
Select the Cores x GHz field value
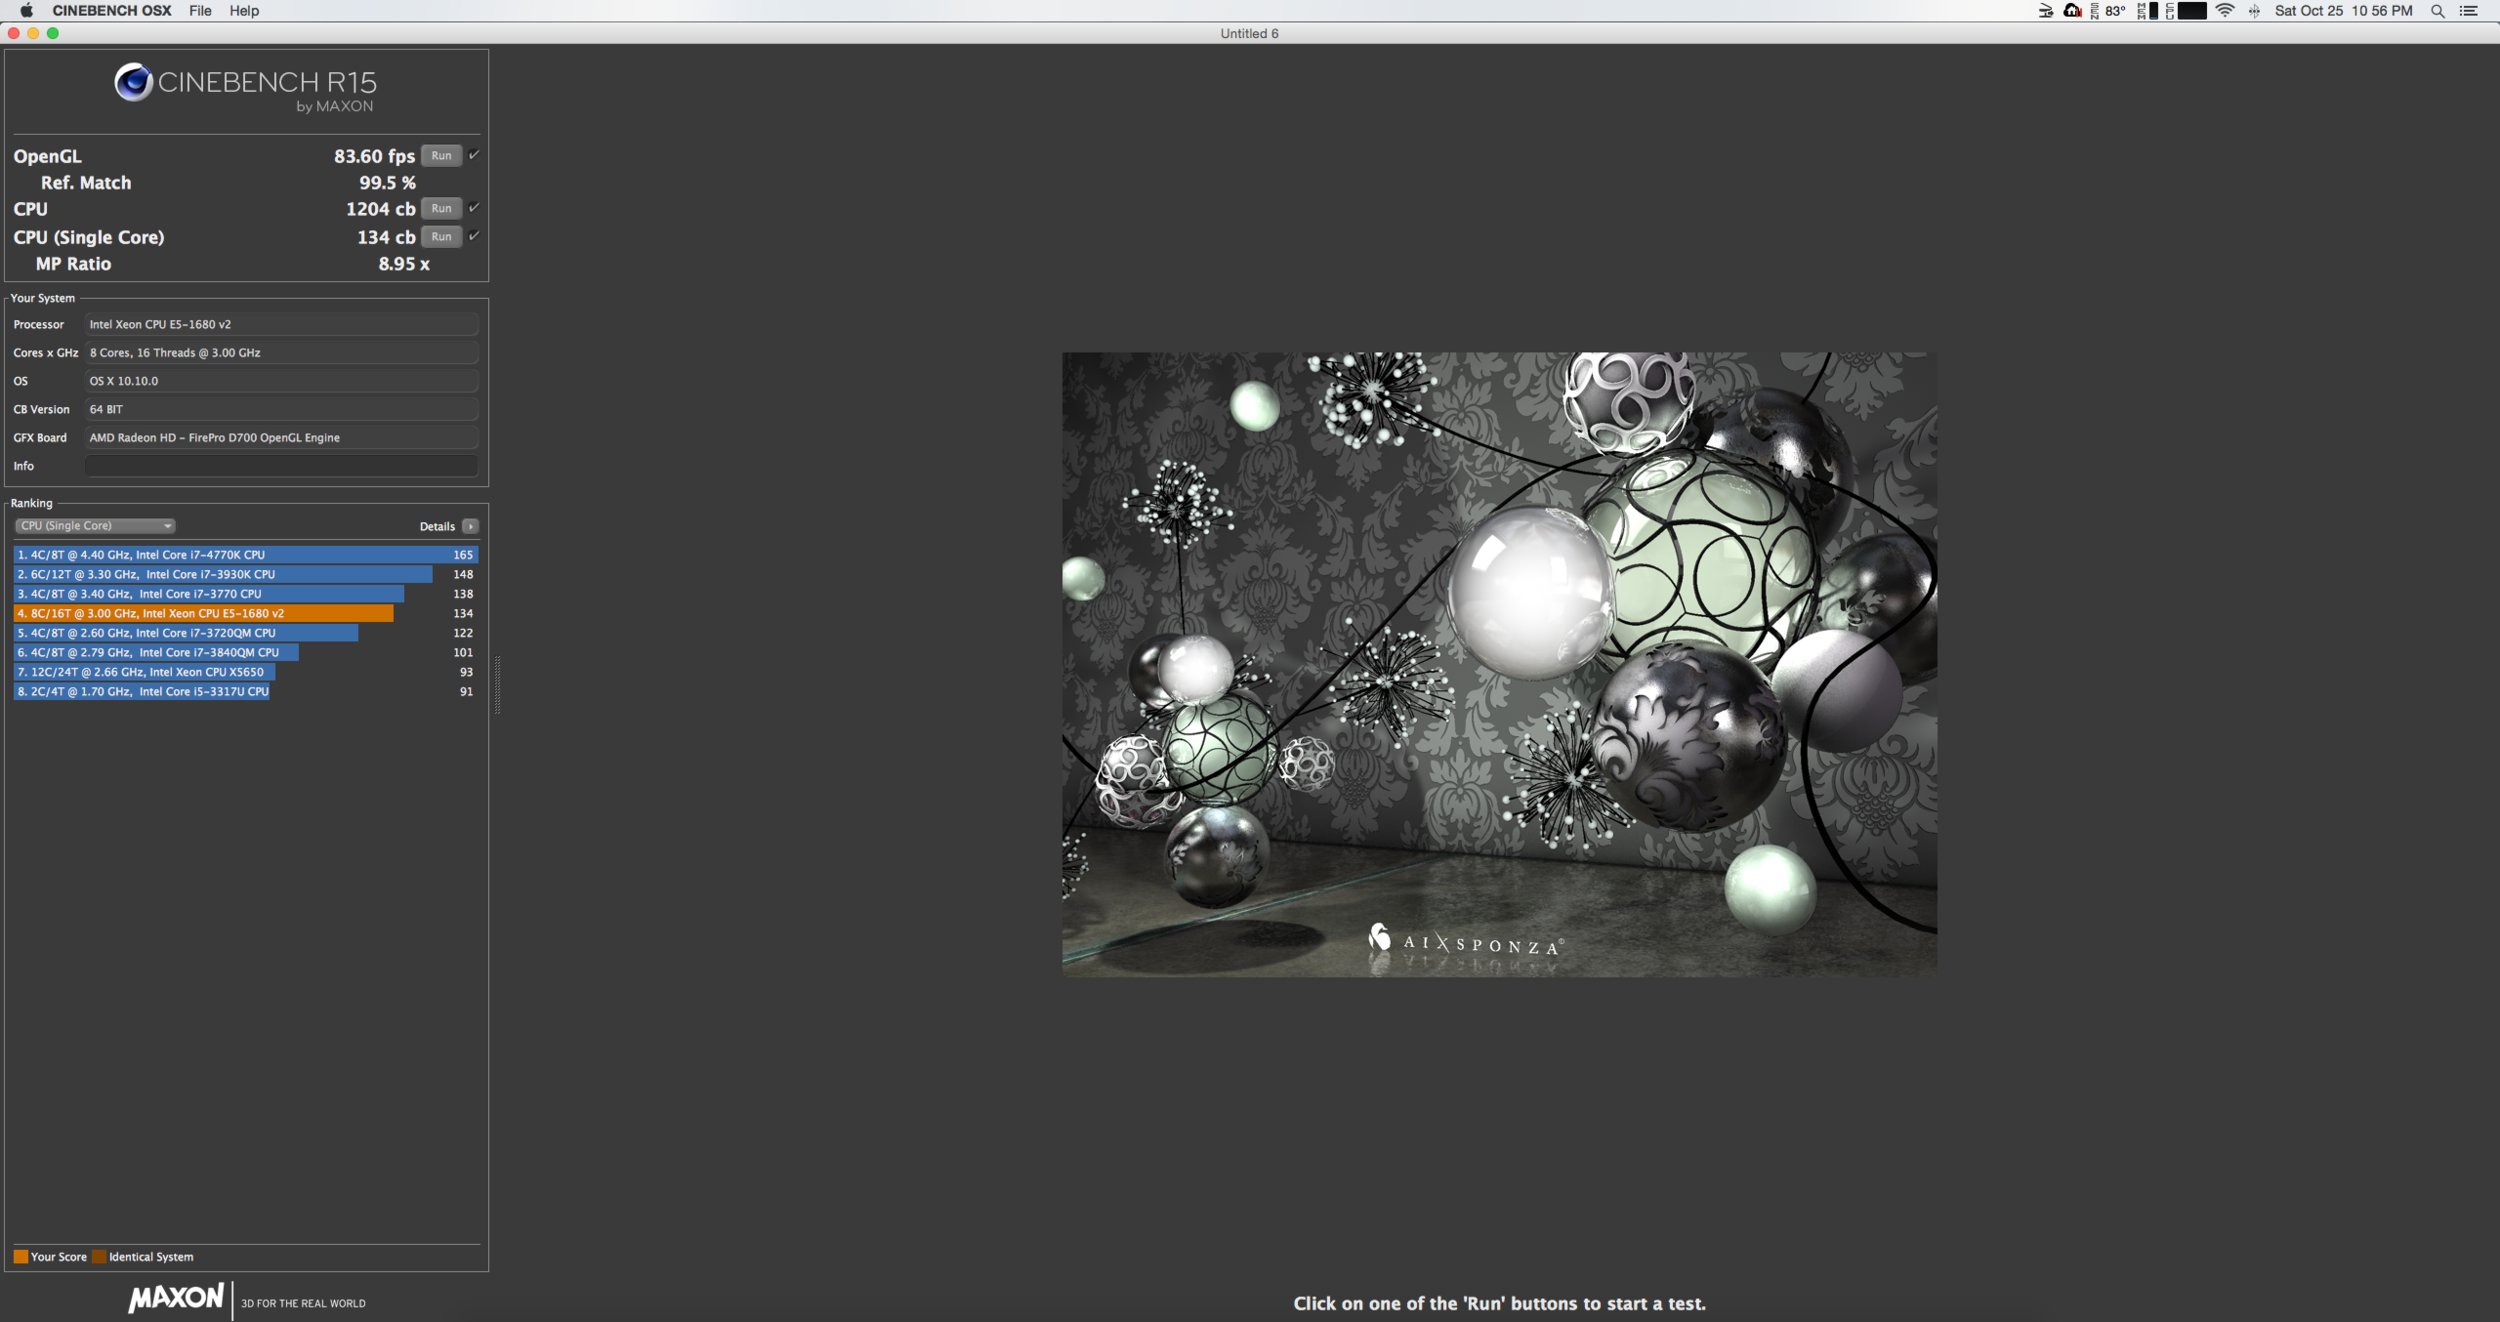click(x=281, y=353)
